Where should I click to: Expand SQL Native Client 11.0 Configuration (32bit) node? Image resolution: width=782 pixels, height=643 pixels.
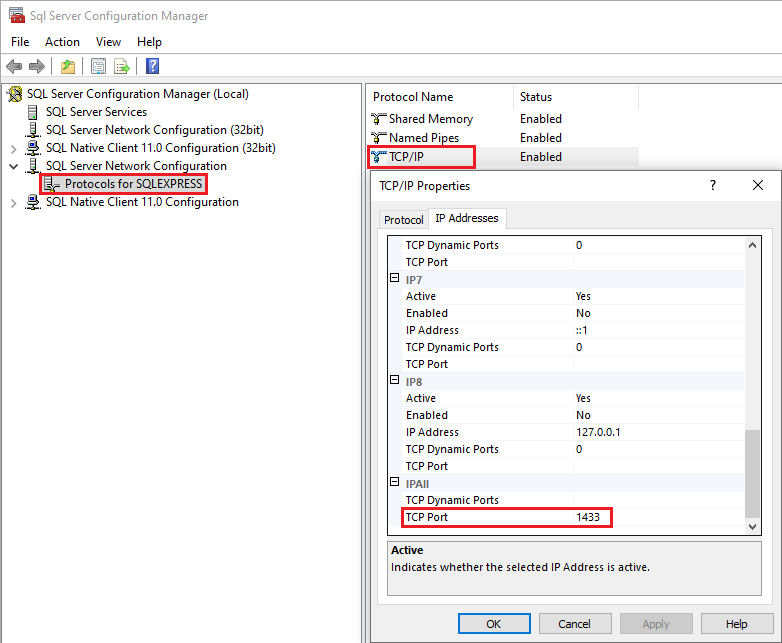(x=13, y=149)
